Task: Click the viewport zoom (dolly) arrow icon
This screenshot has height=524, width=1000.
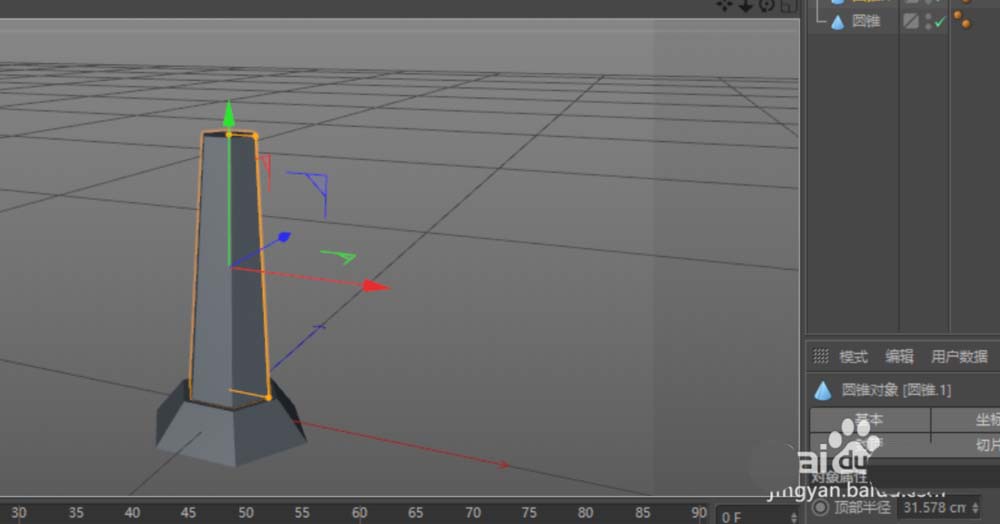Action: (746, 5)
